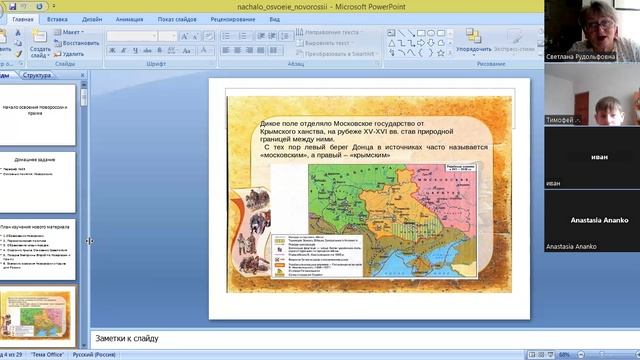Click the Создать слайд button
The height and width of the screenshot is (360, 640).
[40, 44]
